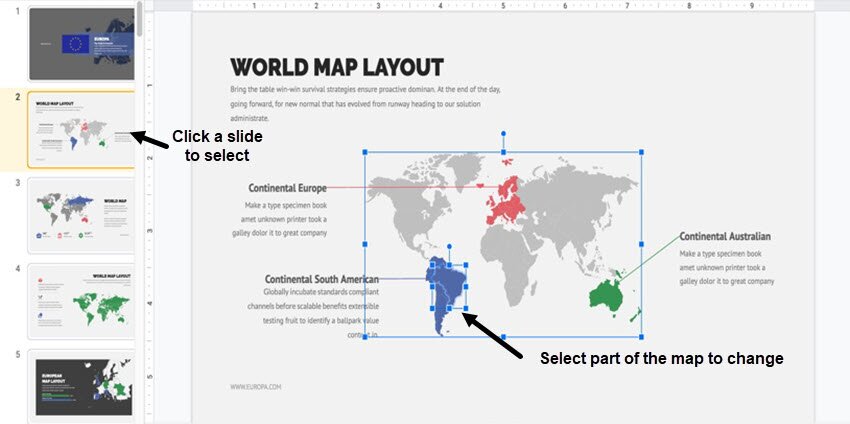Image resolution: width=850 pixels, height=424 pixels.
Task: Click the top-right handle of map selection
Action: tap(641, 152)
